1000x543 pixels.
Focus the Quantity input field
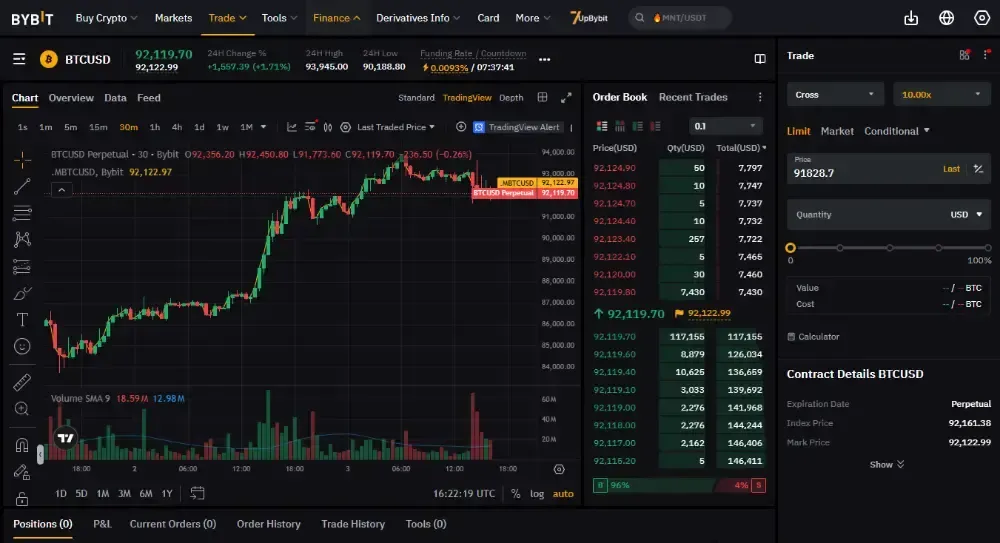(x=865, y=214)
